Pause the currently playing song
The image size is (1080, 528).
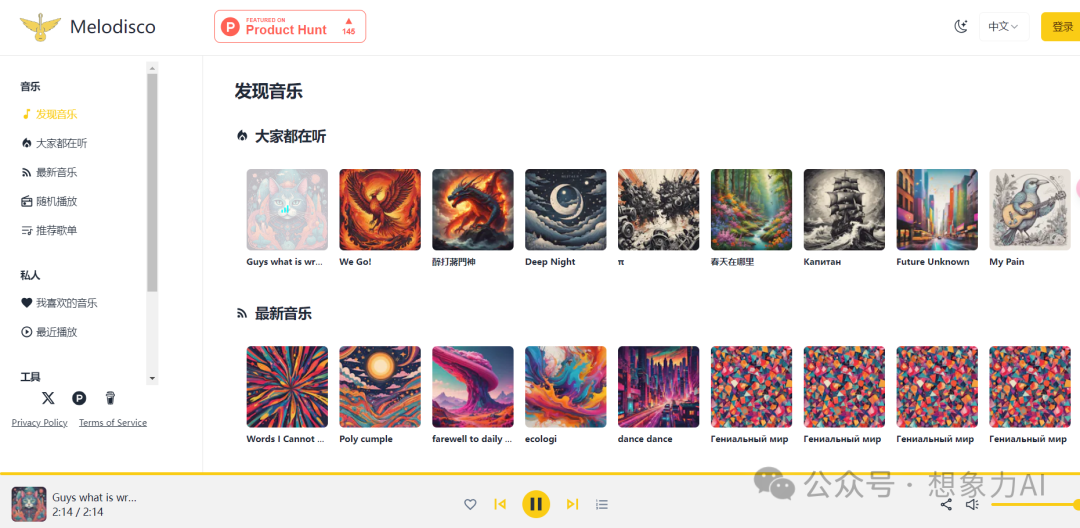pos(536,505)
